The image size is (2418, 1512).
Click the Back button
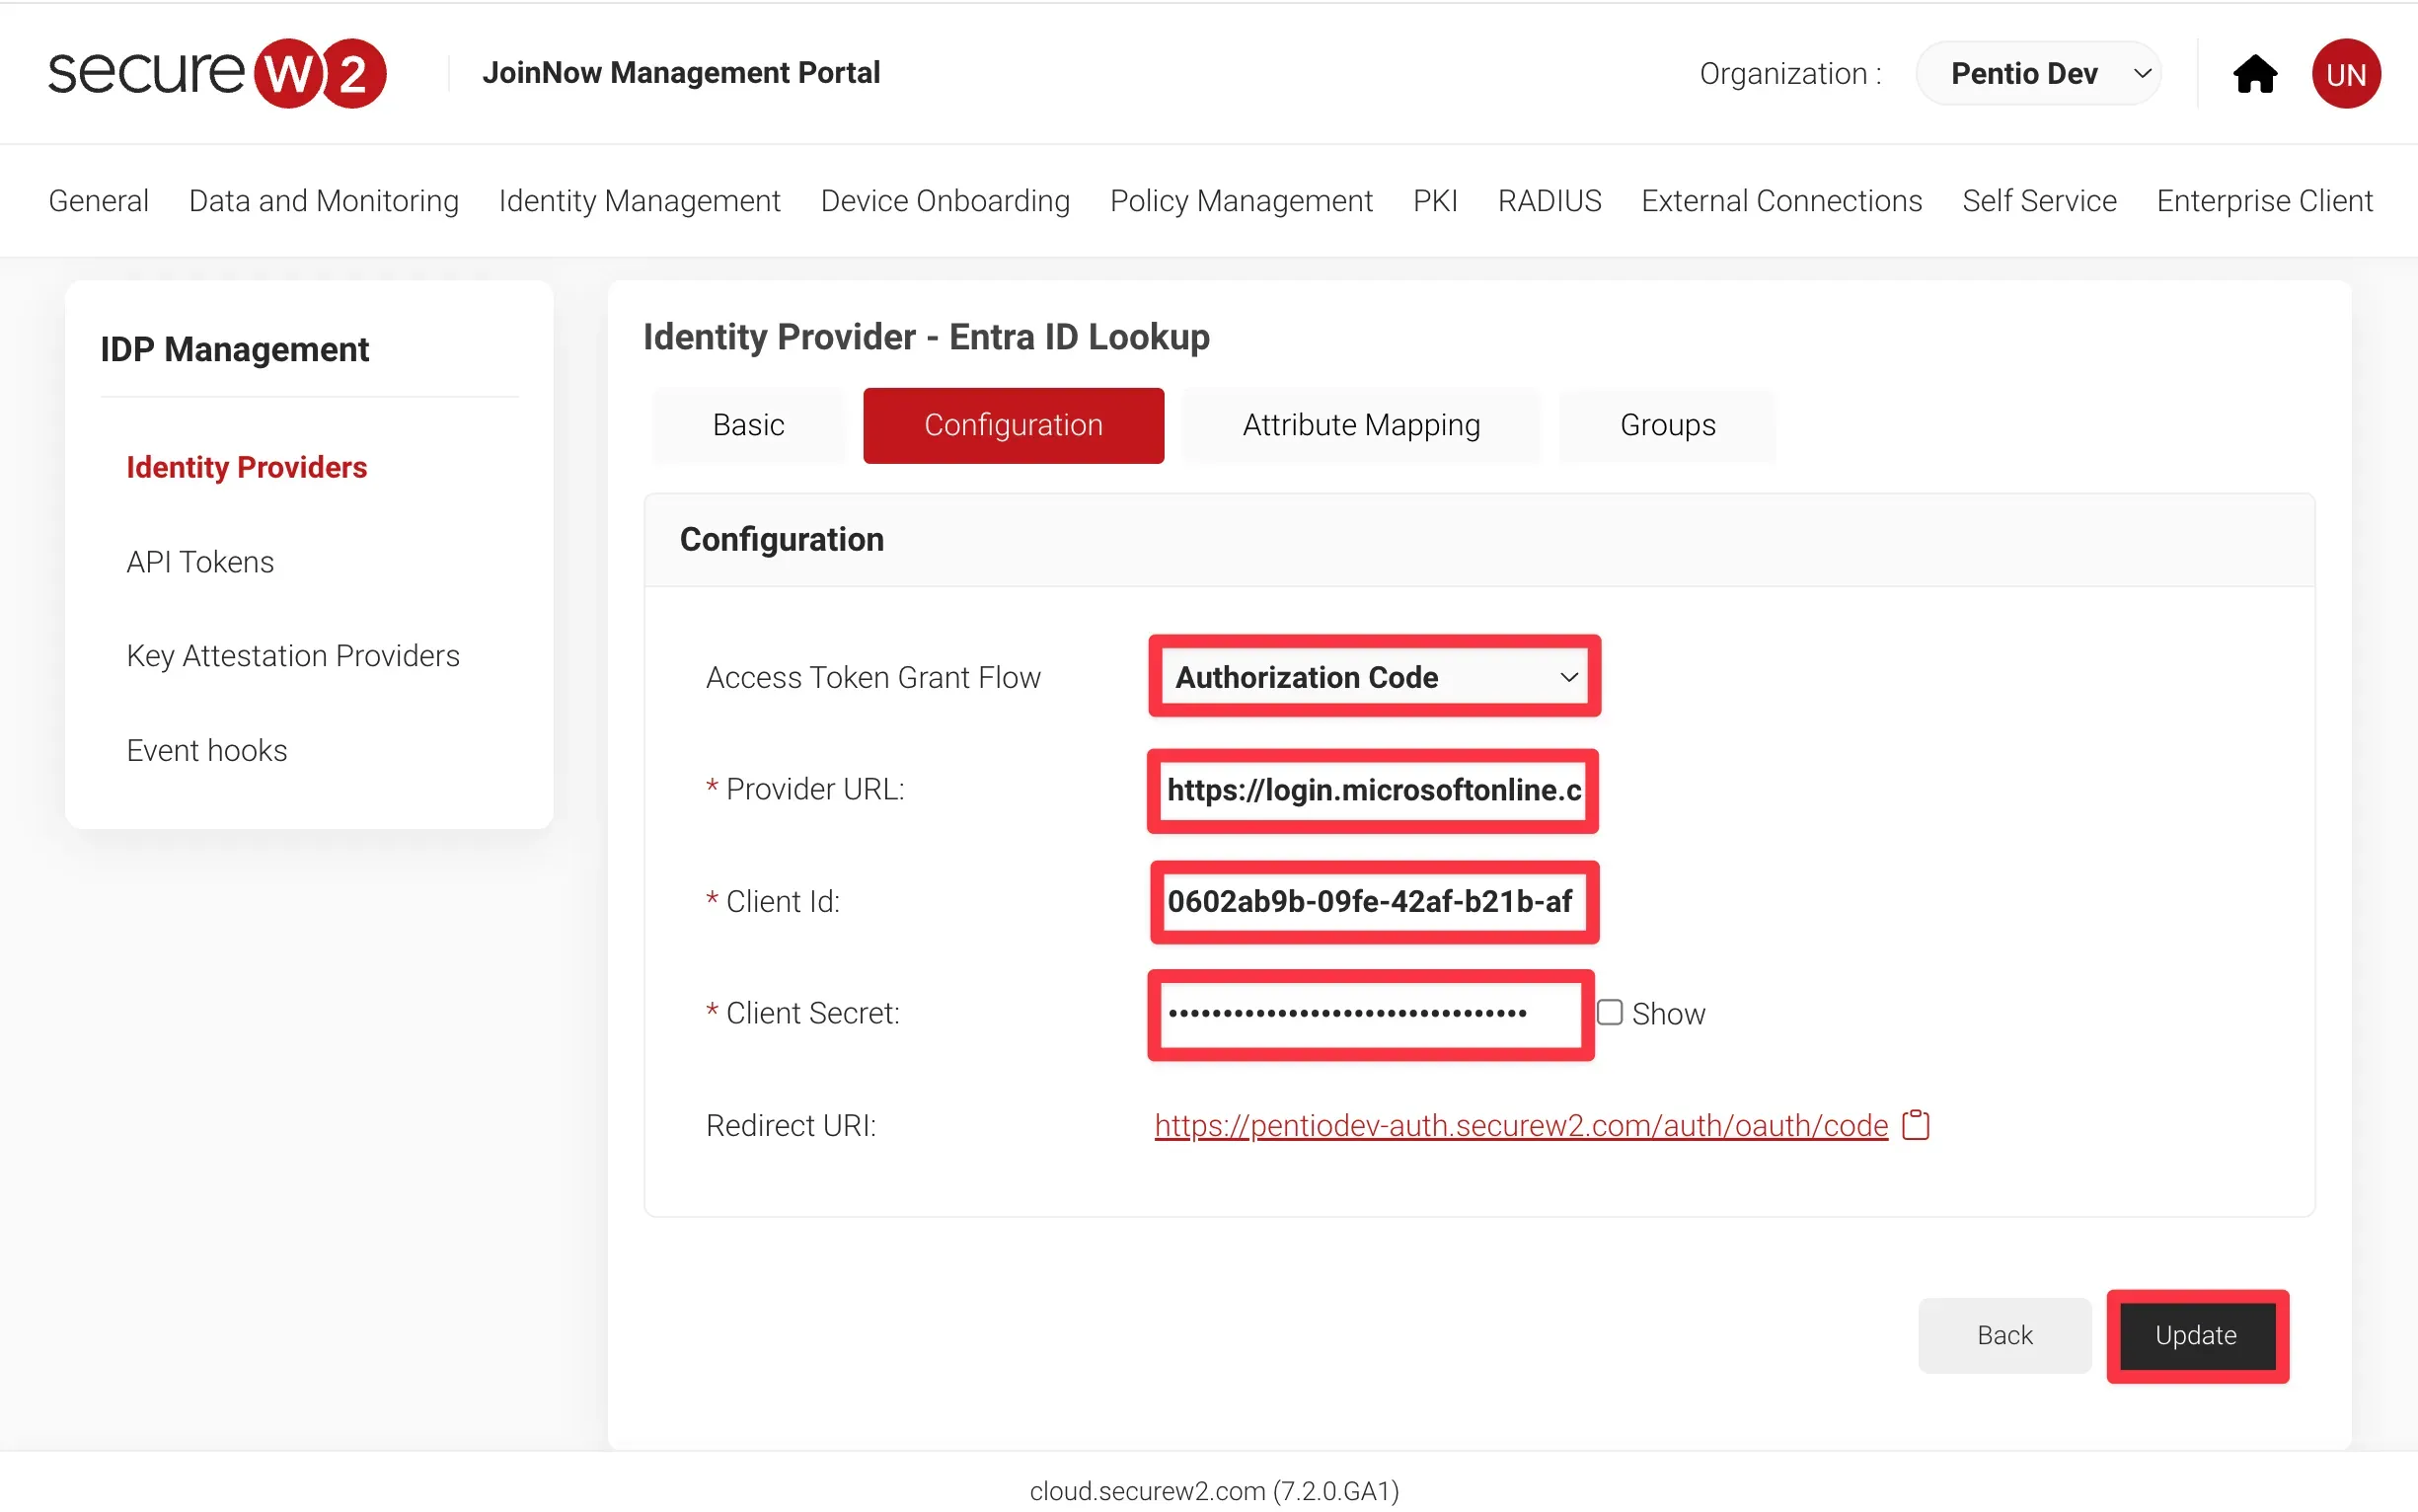pyautogui.click(x=2004, y=1335)
